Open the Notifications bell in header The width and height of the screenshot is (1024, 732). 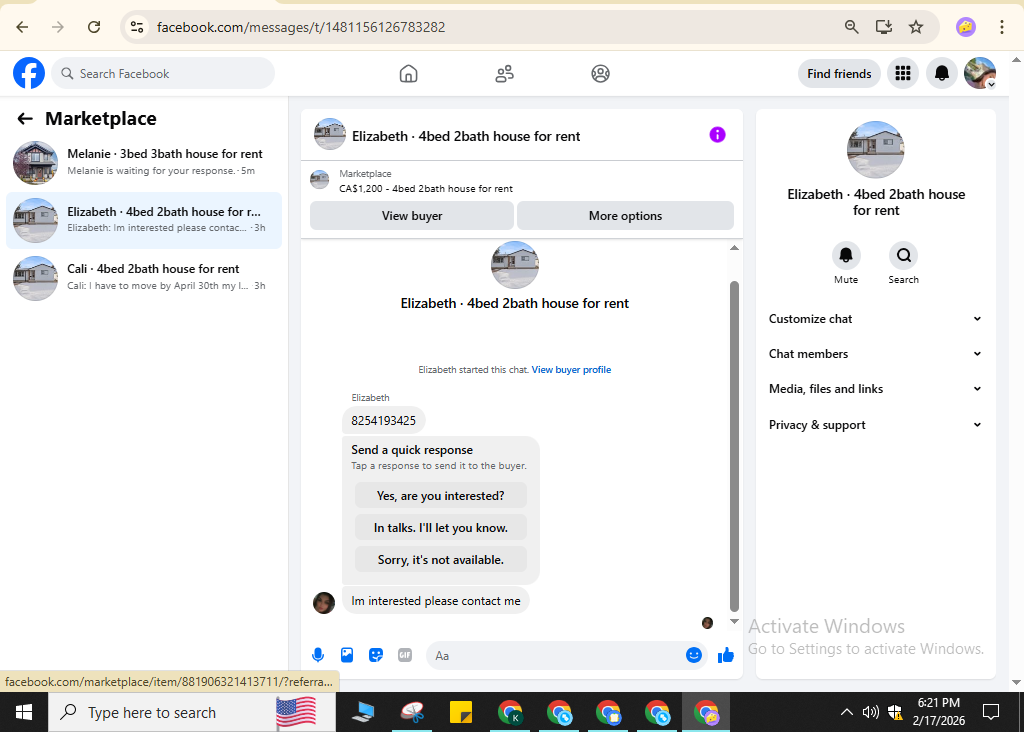(941, 73)
